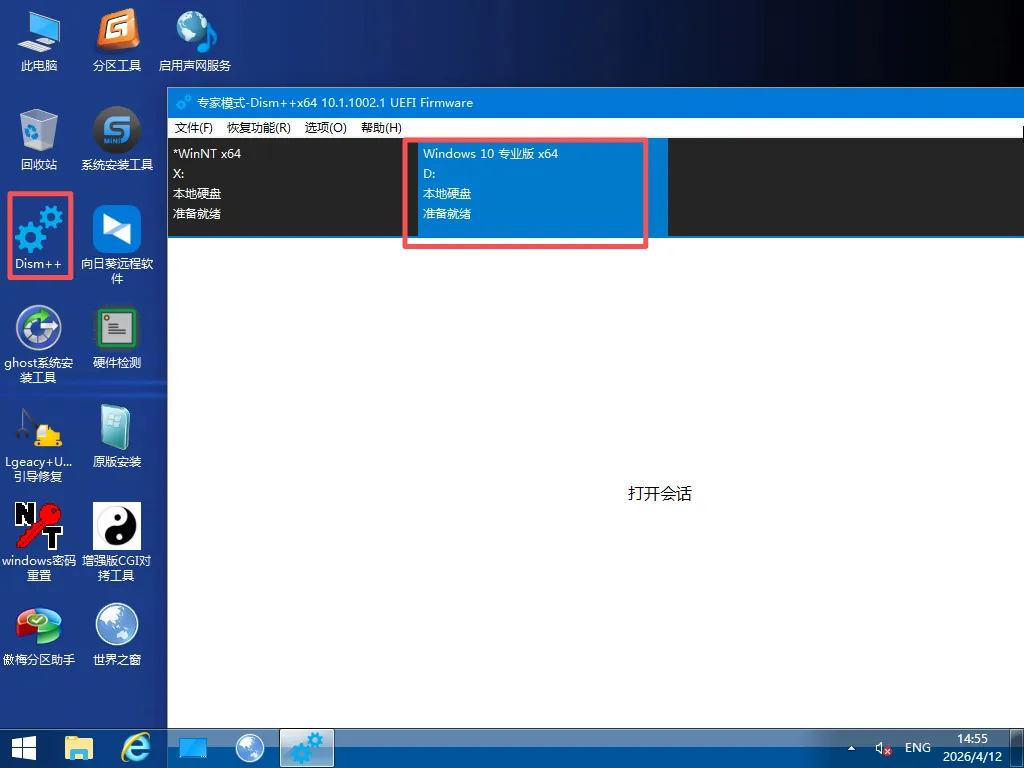Open File Explorer in the taskbar
The width and height of the screenshot is (1024, 768).
(x=79, y=748)
